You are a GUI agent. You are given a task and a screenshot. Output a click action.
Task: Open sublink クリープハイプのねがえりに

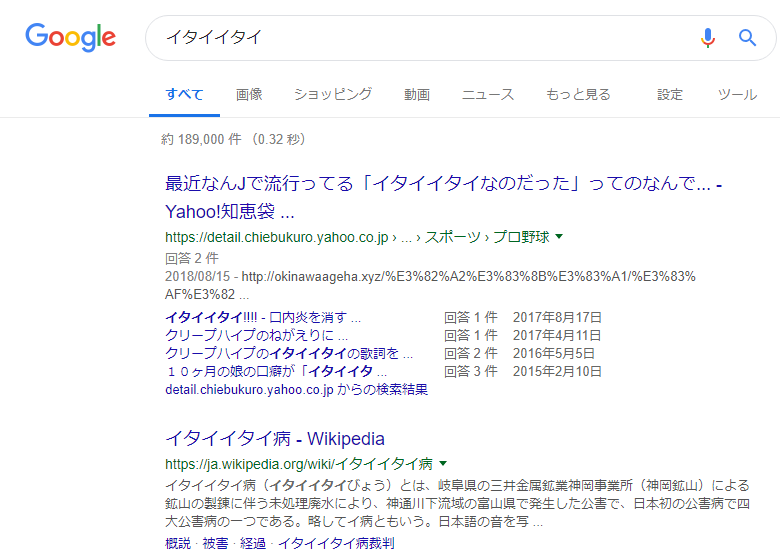tap(257, 335)
